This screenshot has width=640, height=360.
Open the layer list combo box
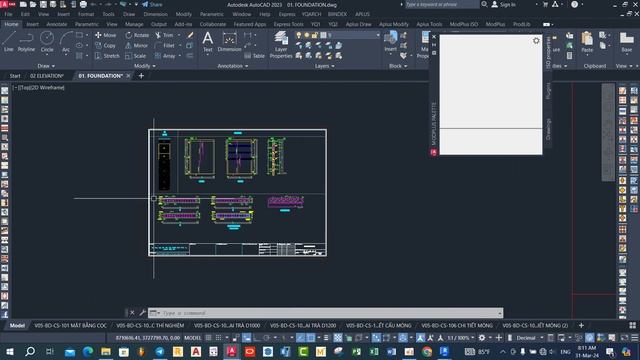337,35
